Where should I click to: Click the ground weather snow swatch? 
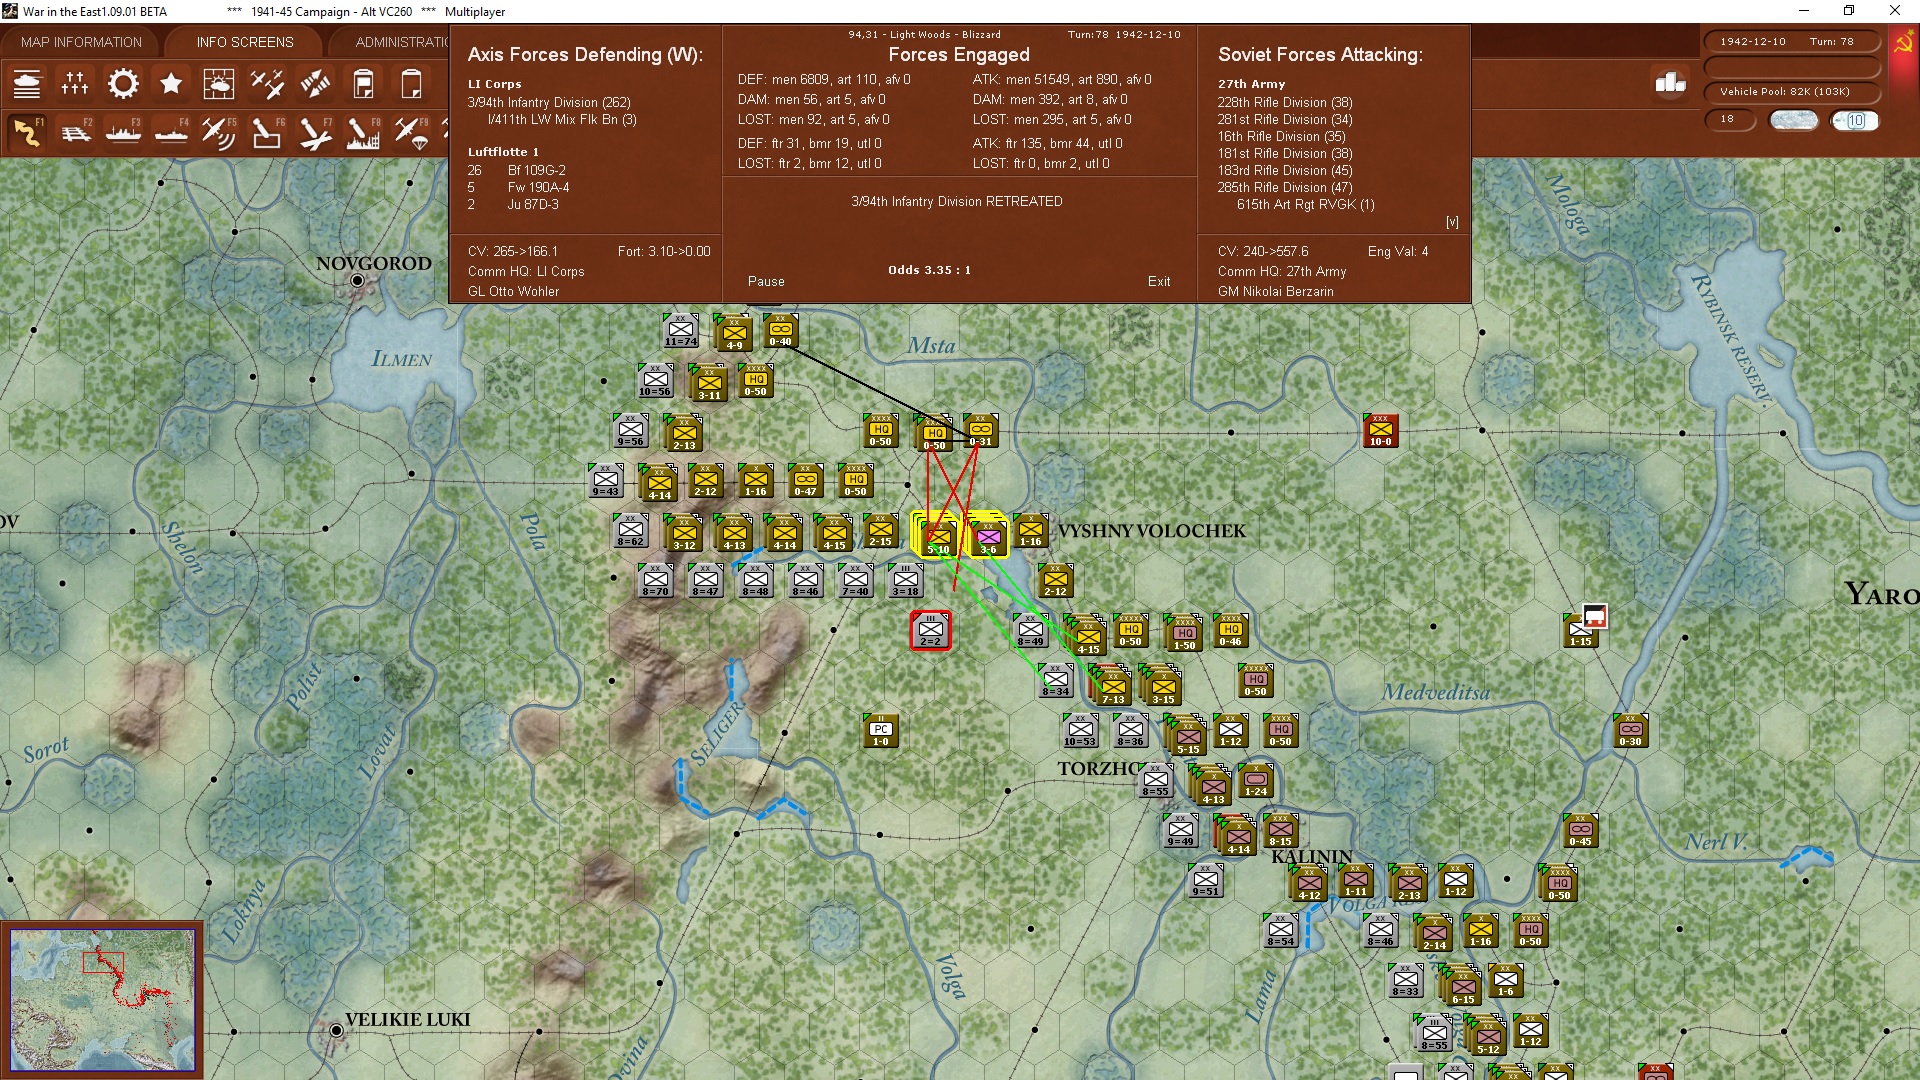1793,120
